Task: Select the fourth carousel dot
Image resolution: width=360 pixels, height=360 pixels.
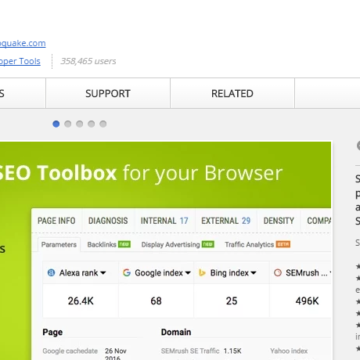Action: 91,124
